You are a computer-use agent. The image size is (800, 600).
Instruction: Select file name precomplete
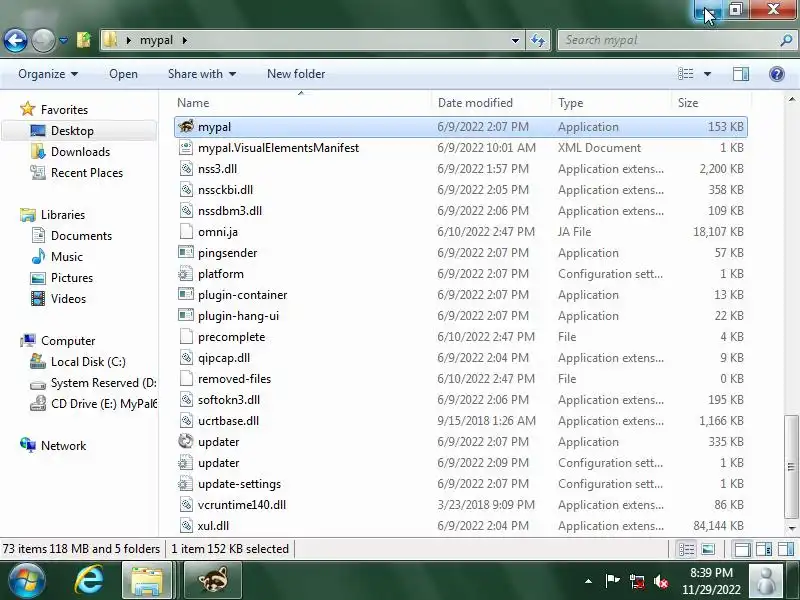coord(232,337)
